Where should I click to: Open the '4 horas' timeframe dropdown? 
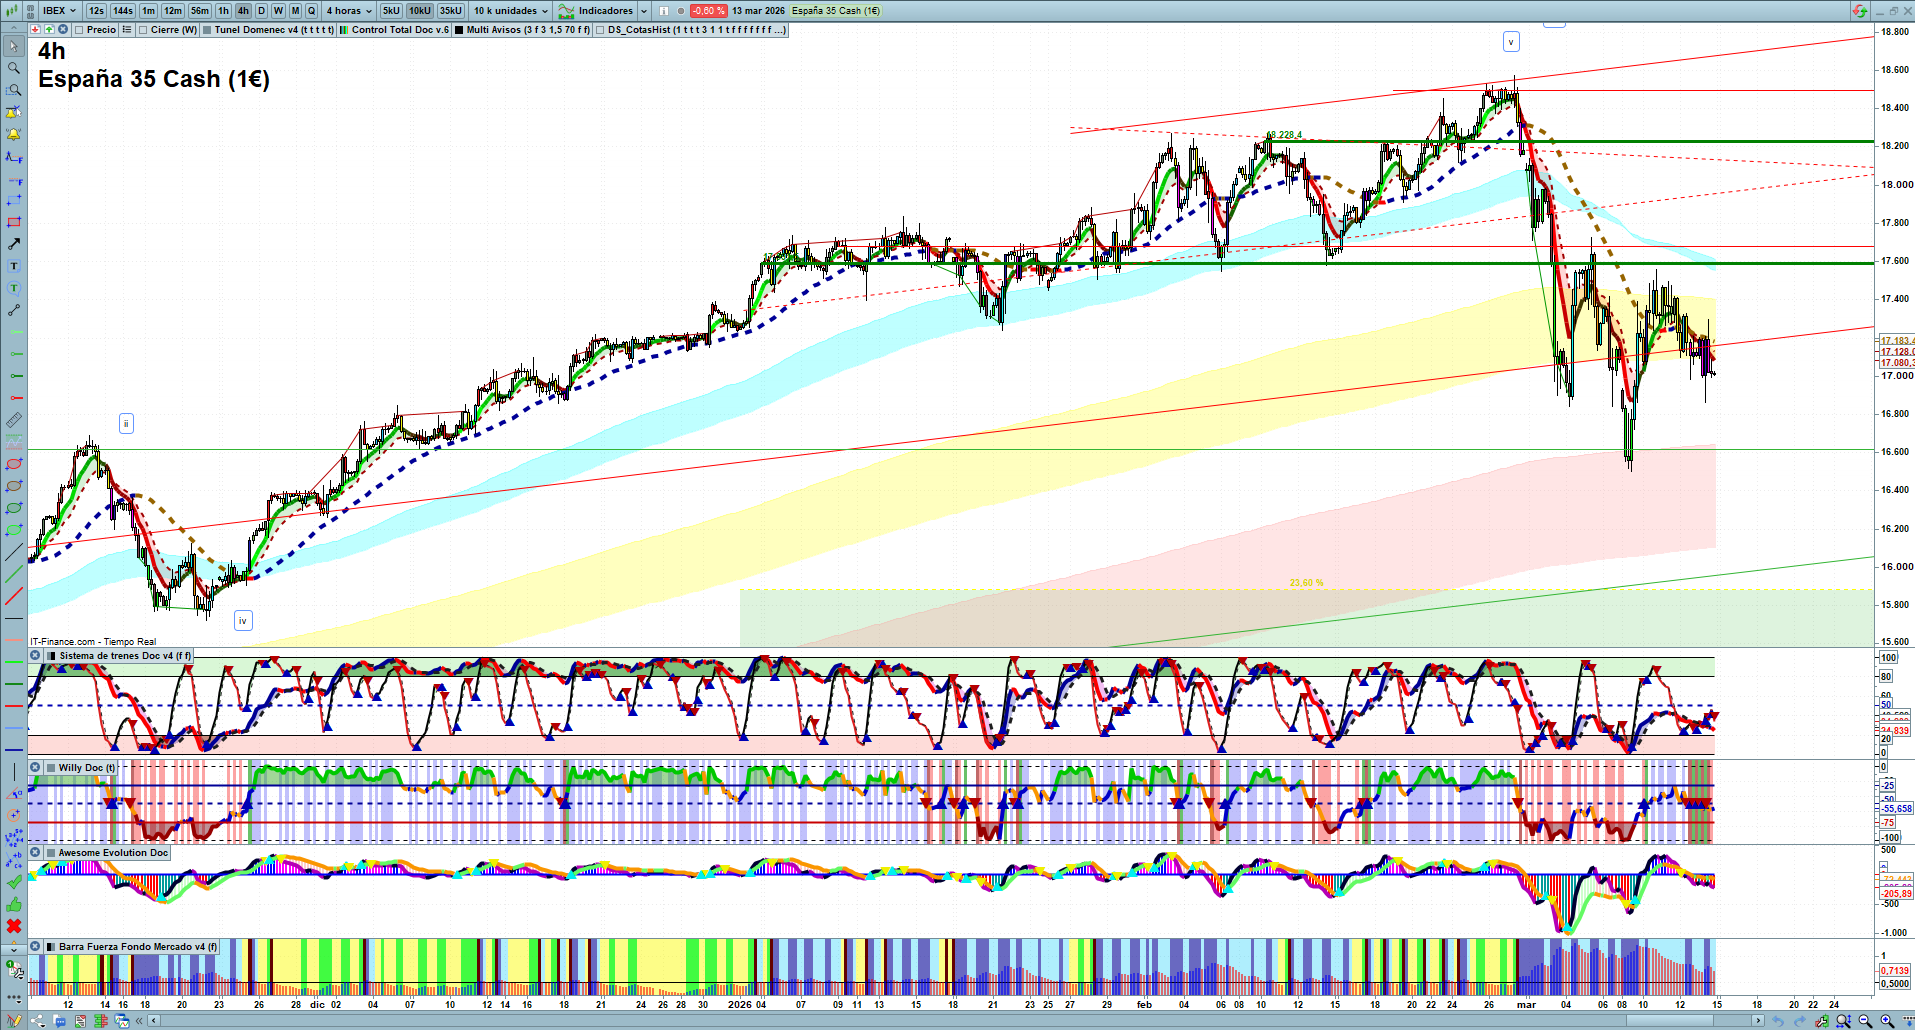click(349, 11)
